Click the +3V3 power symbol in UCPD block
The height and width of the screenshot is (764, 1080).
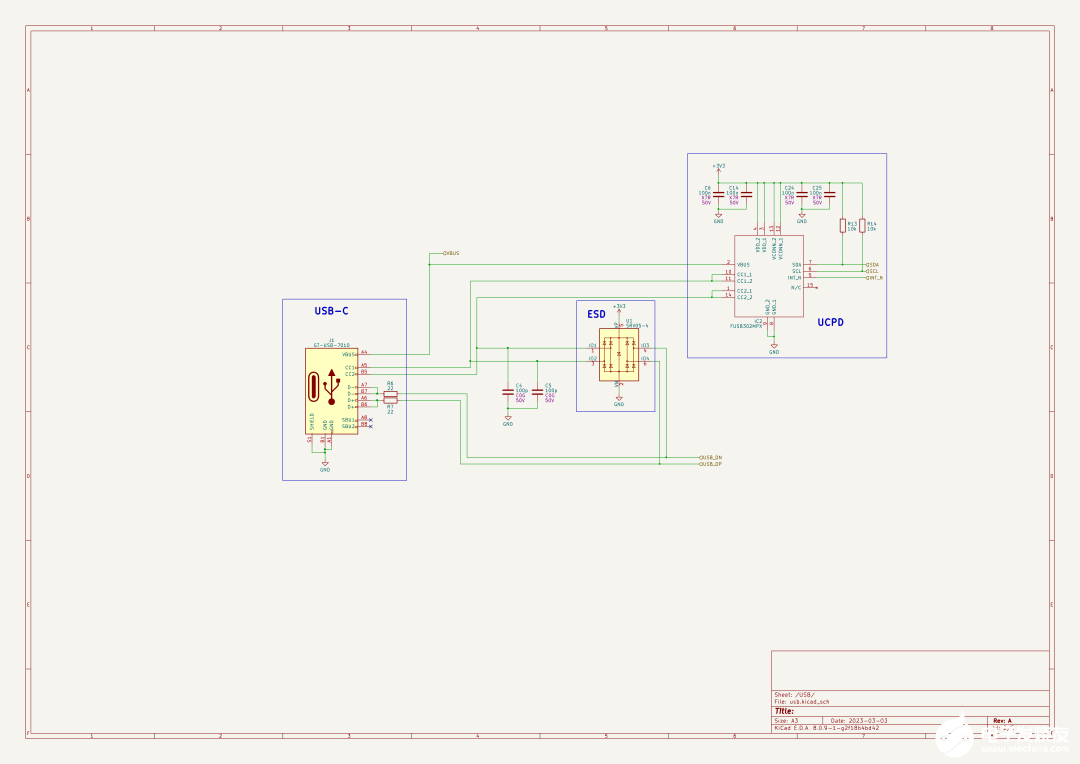click(x=718, y=167)
